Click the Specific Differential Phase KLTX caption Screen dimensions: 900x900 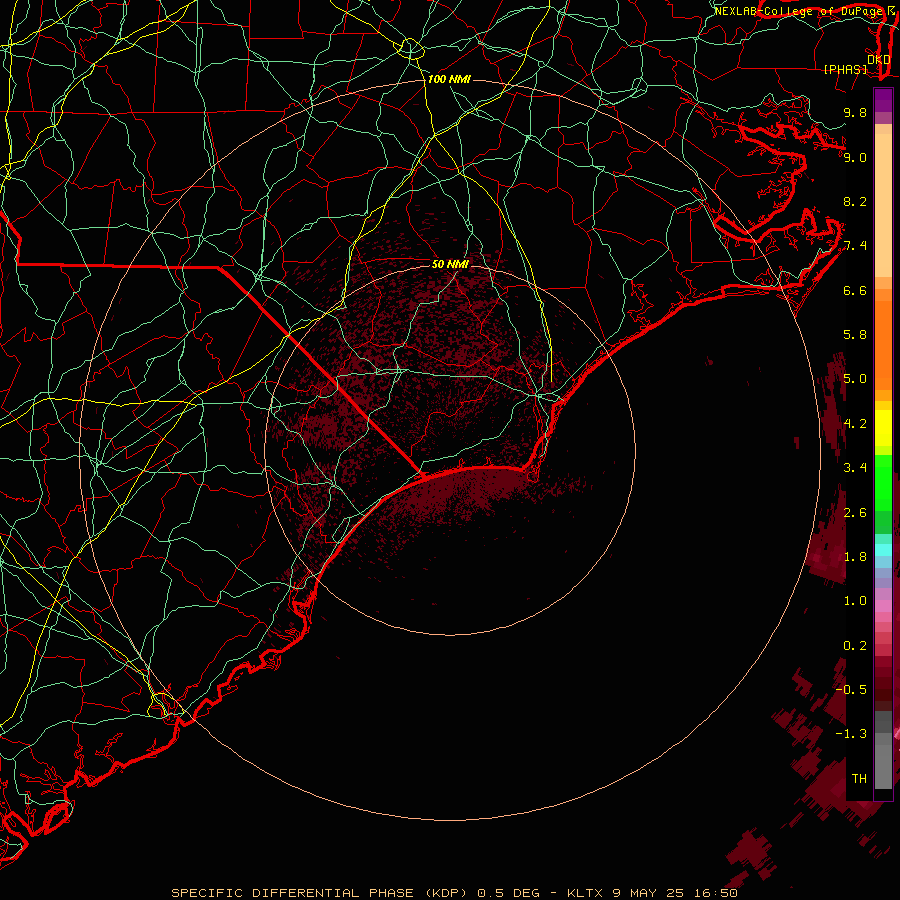pyautogui.click(x=454, y=893)
